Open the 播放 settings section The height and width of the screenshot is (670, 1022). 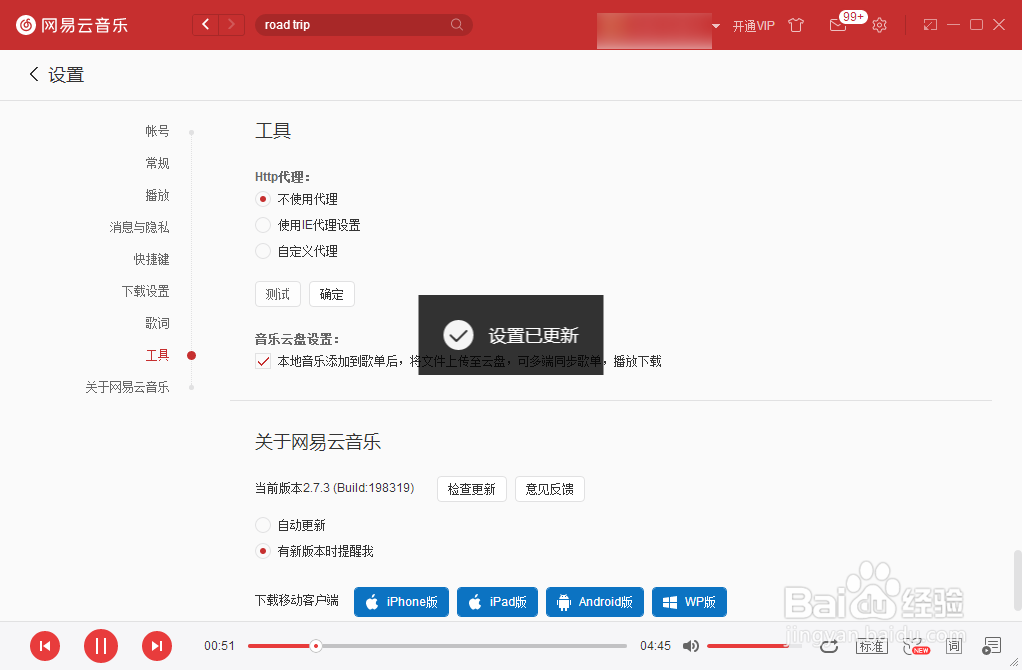pyautogui.click(x=157, y=195)
